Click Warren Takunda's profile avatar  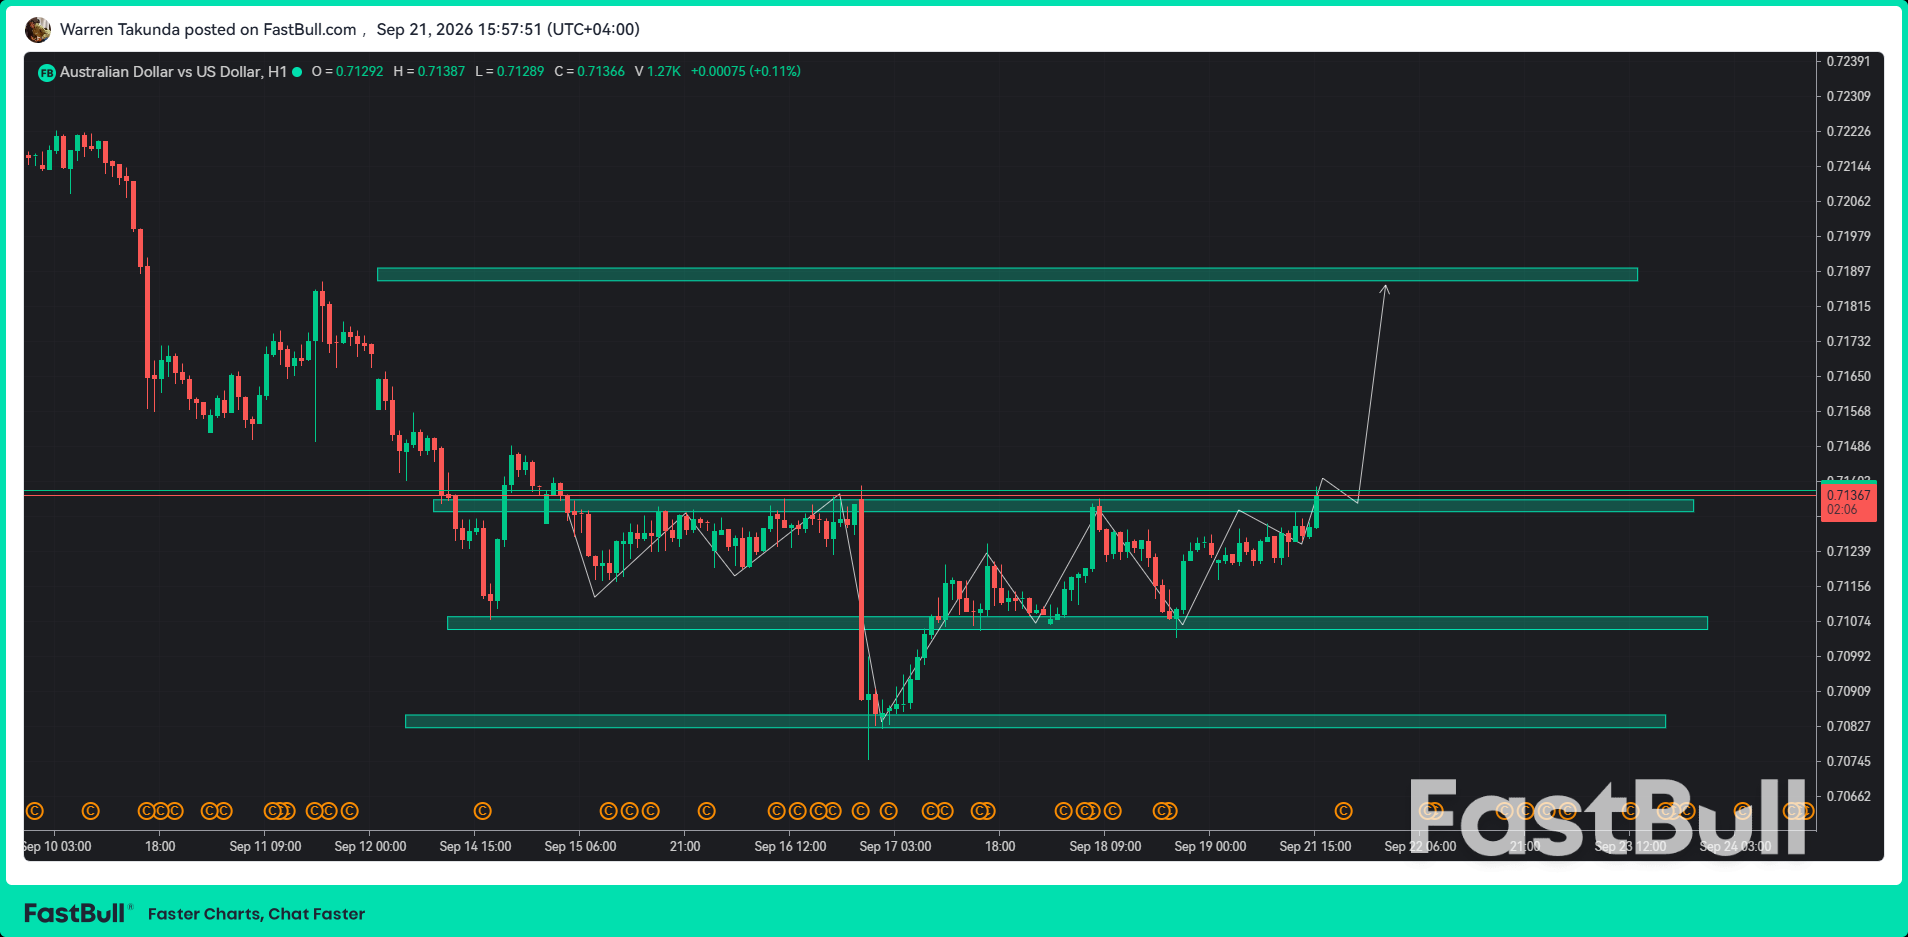click(x=38, y=30)
